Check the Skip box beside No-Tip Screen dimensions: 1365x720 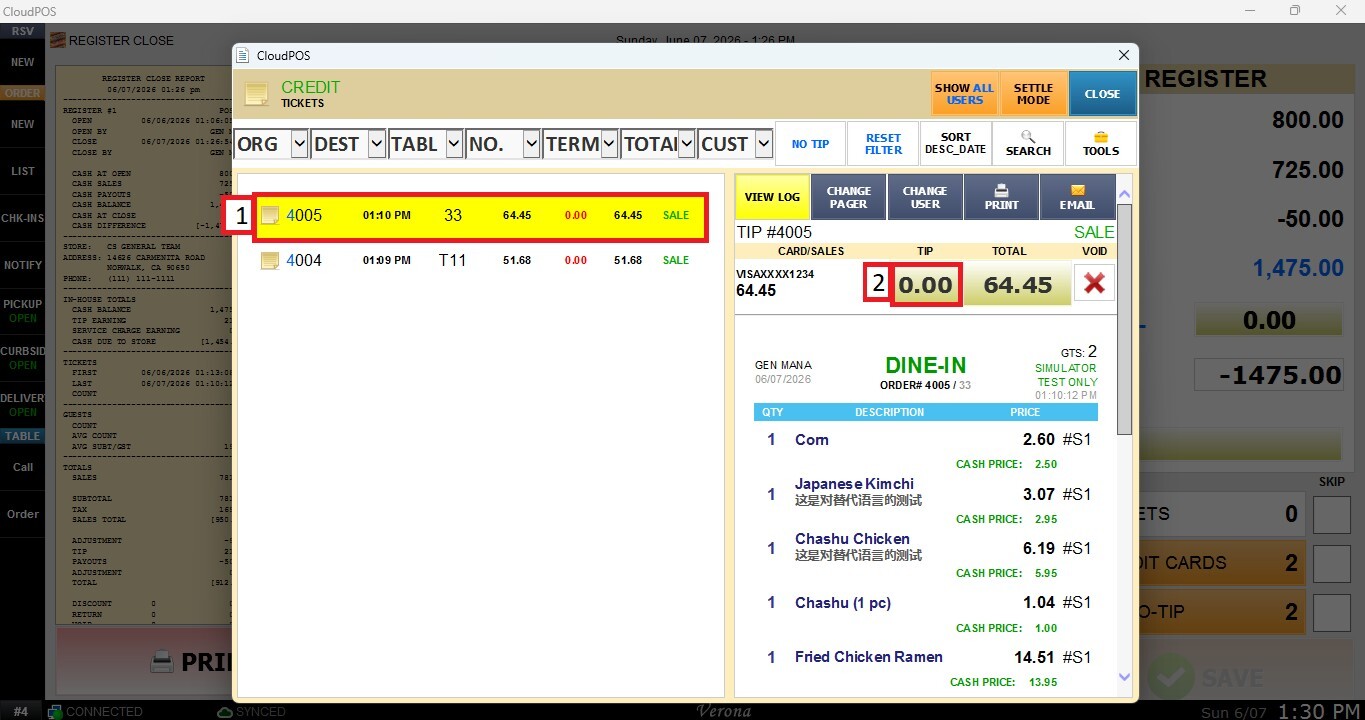1331,612
